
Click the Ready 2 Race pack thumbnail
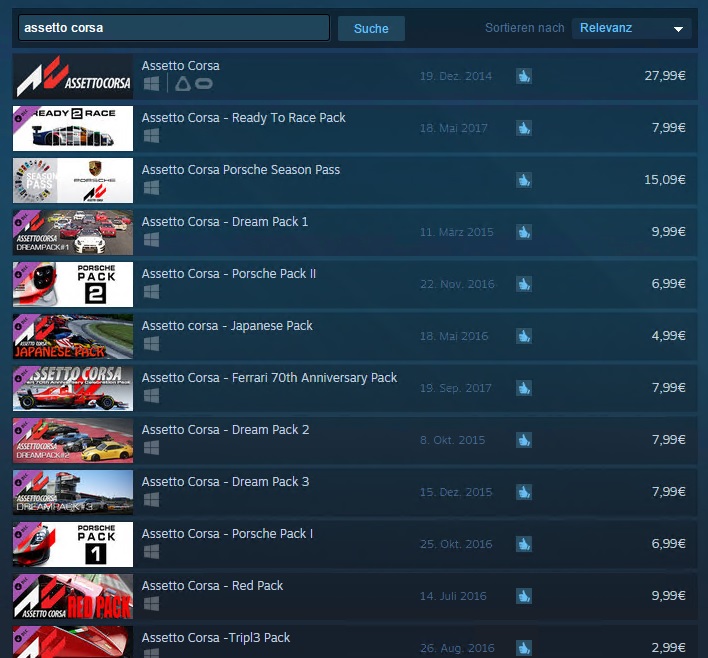[x=73, y=128]
